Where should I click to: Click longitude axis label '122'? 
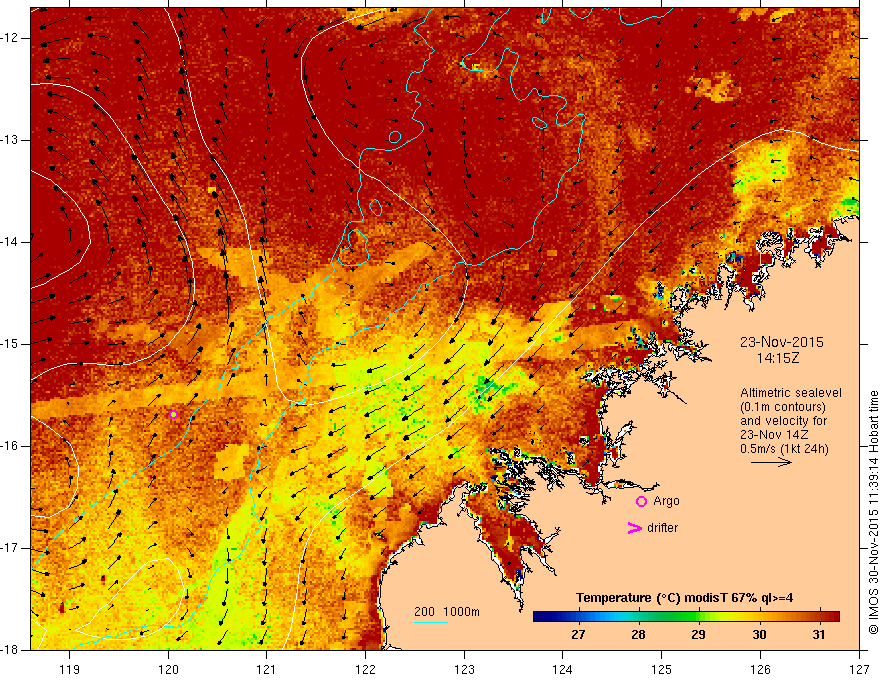365,670
